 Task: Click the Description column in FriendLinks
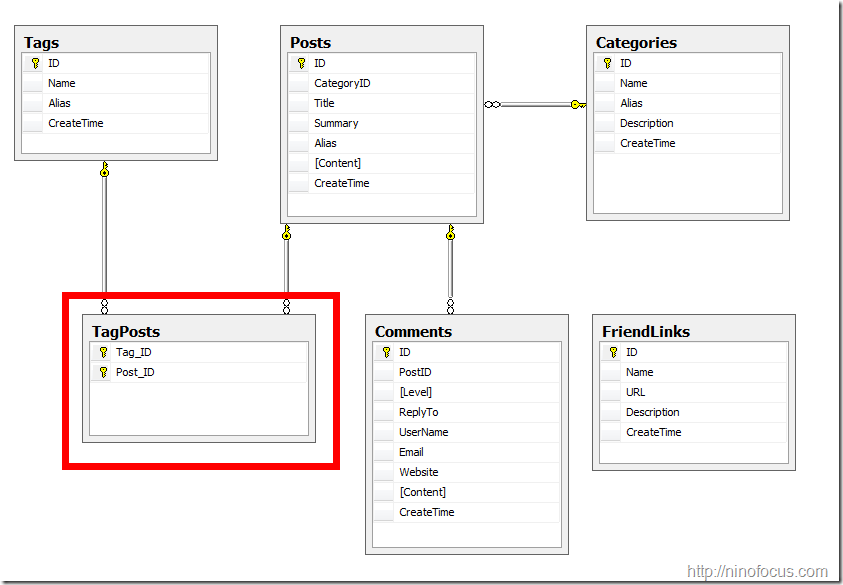(x=694, y=412)
